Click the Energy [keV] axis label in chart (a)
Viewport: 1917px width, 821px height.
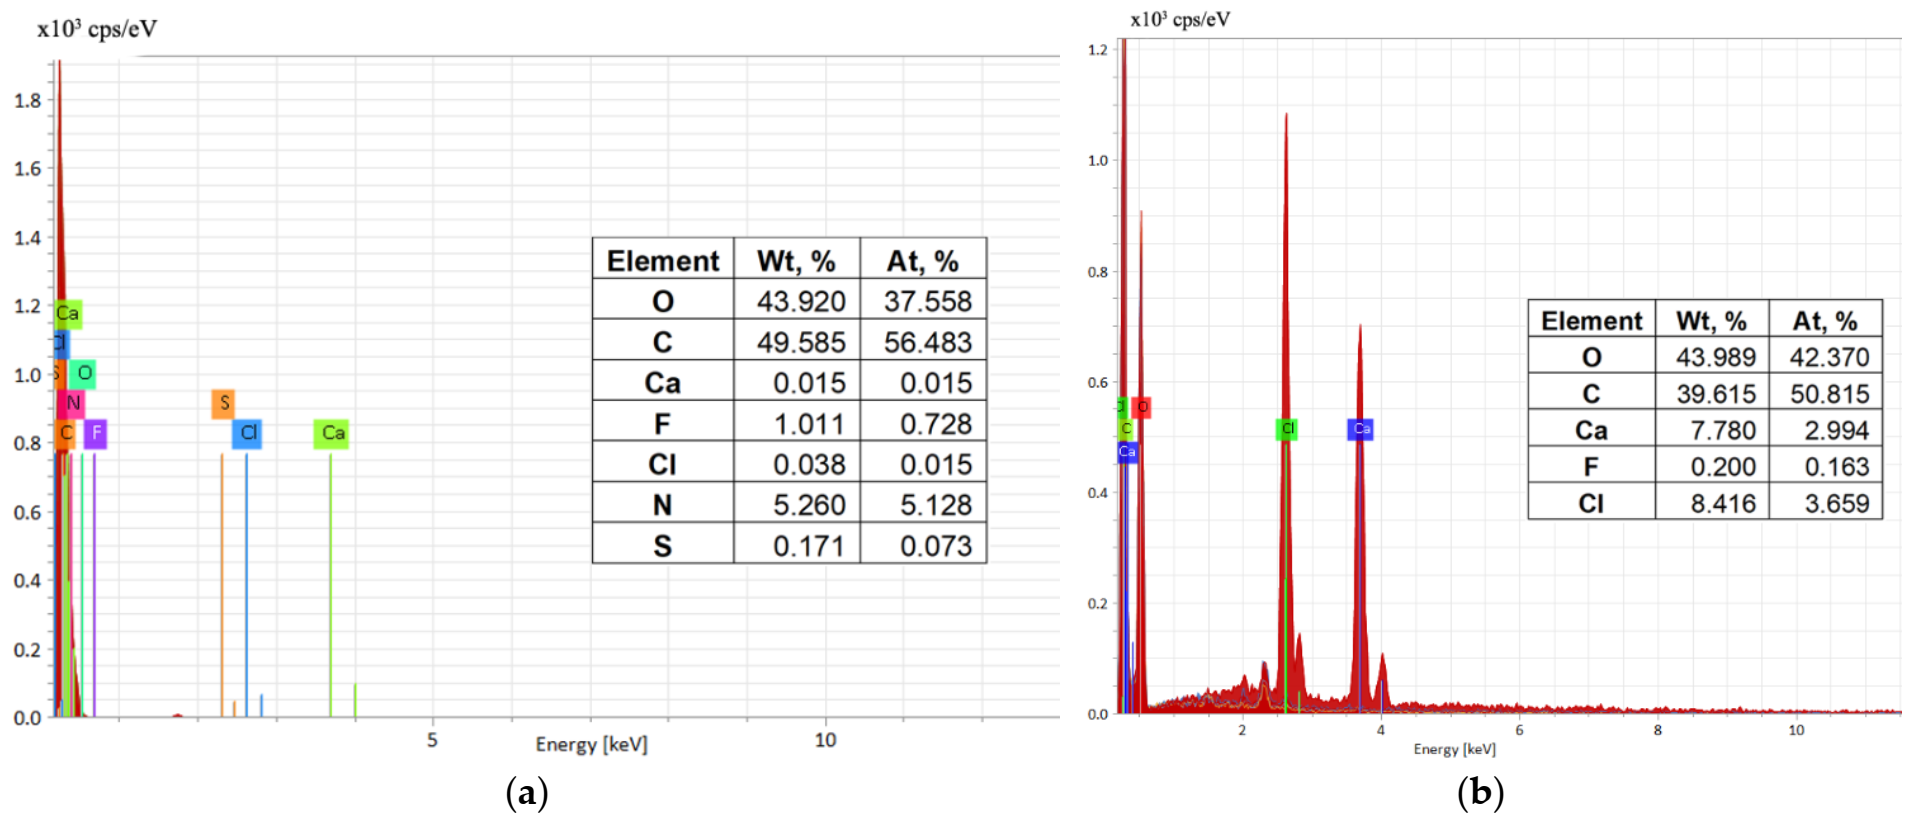591,744
